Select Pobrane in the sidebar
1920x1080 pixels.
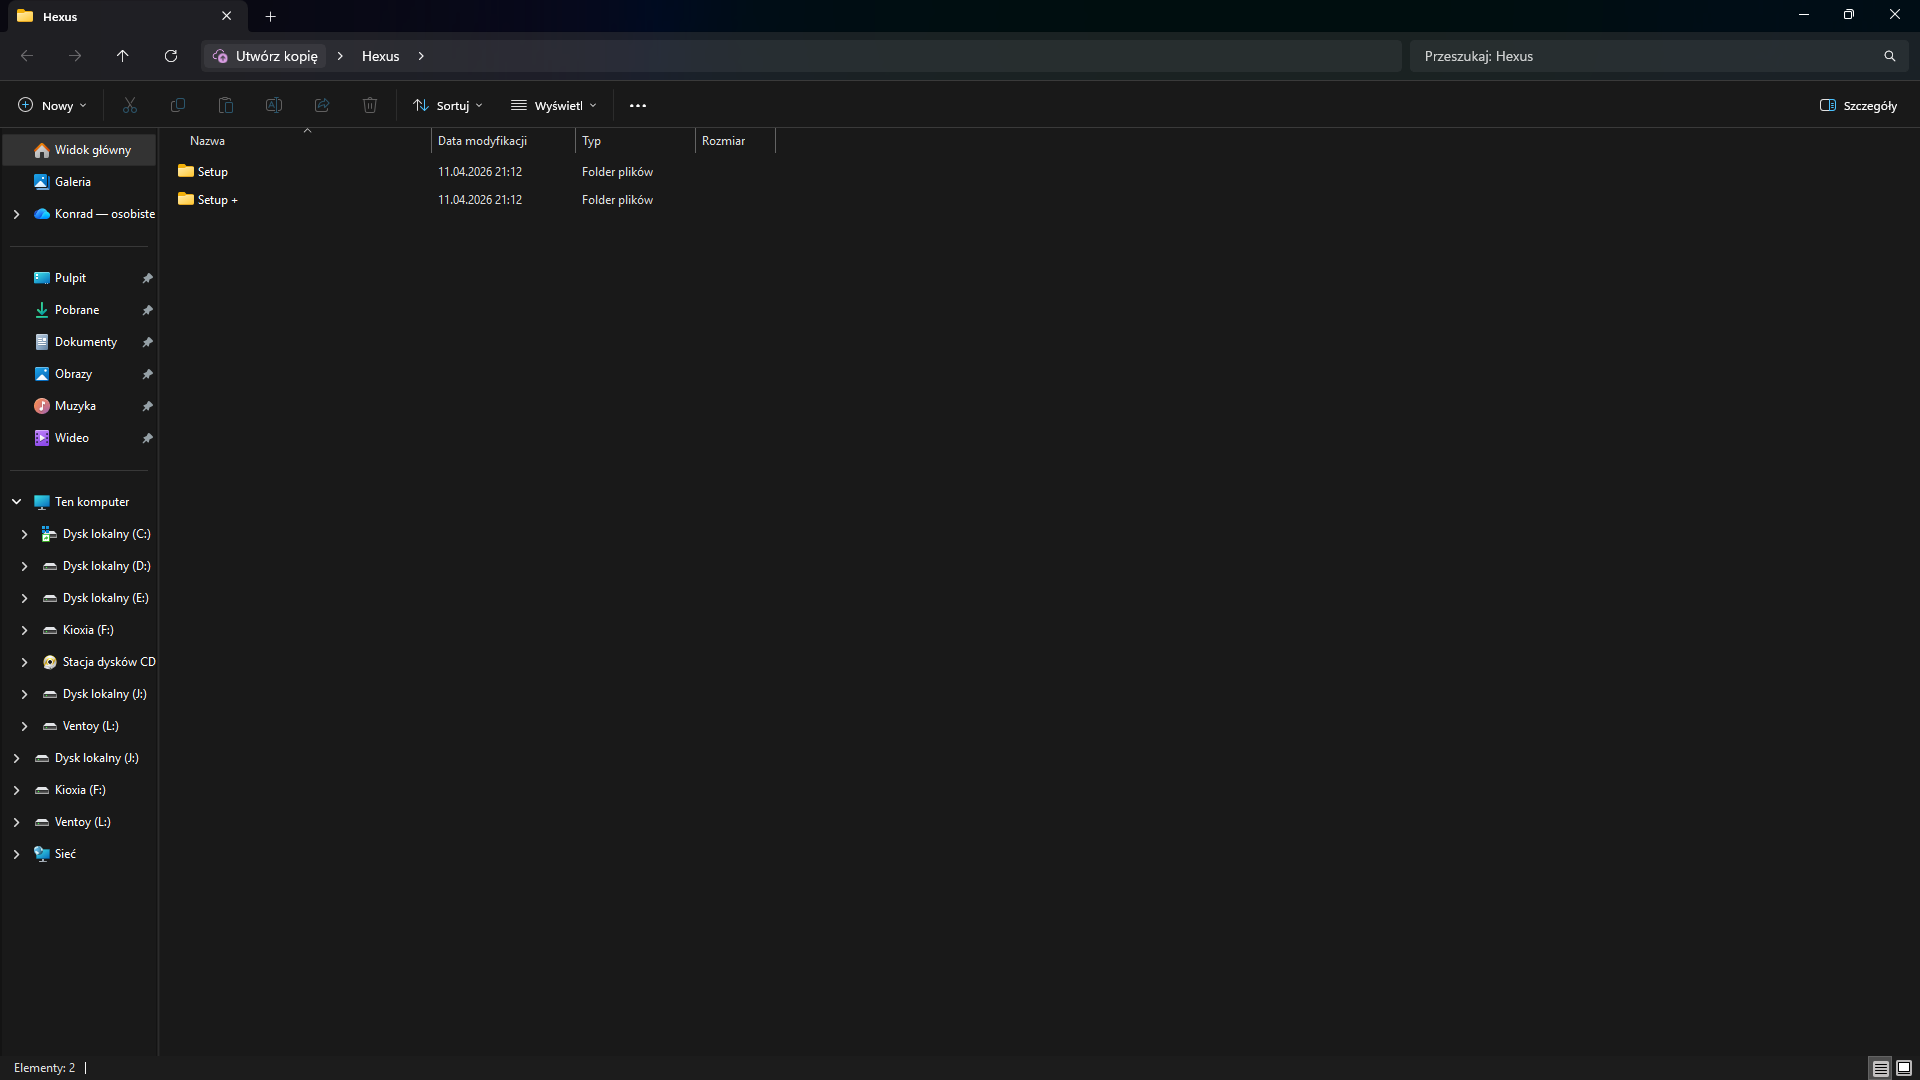(77, 310)
